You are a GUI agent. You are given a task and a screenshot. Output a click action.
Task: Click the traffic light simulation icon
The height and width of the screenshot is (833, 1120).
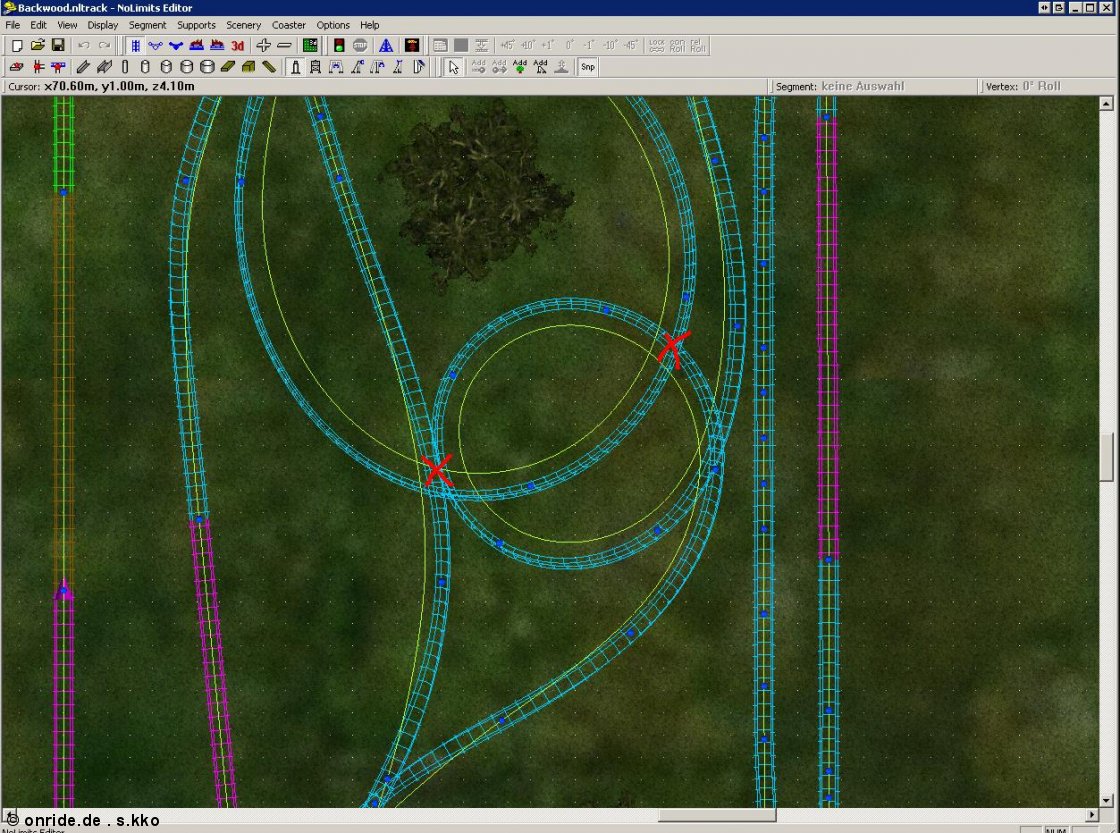339,45
